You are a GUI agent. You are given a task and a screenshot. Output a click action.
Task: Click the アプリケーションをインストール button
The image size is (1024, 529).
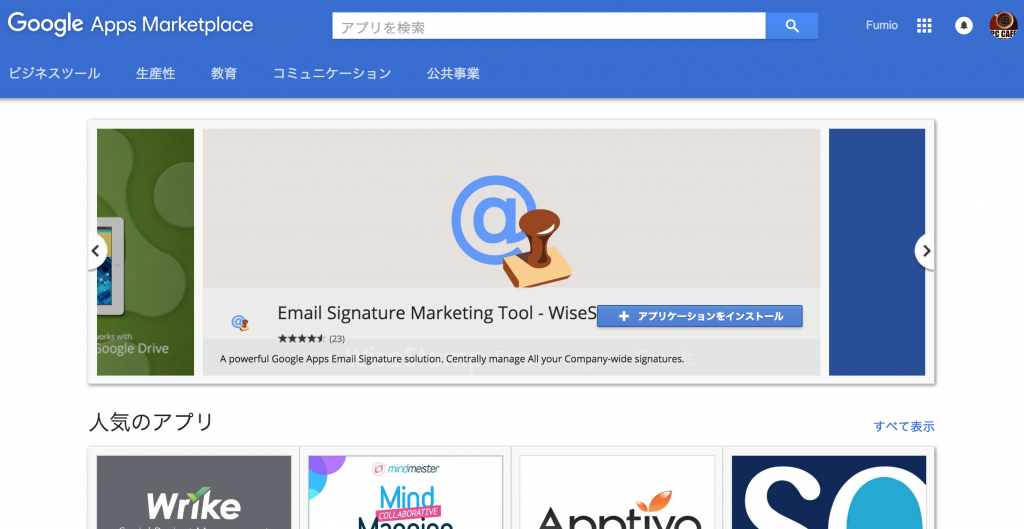coord(700,316)
